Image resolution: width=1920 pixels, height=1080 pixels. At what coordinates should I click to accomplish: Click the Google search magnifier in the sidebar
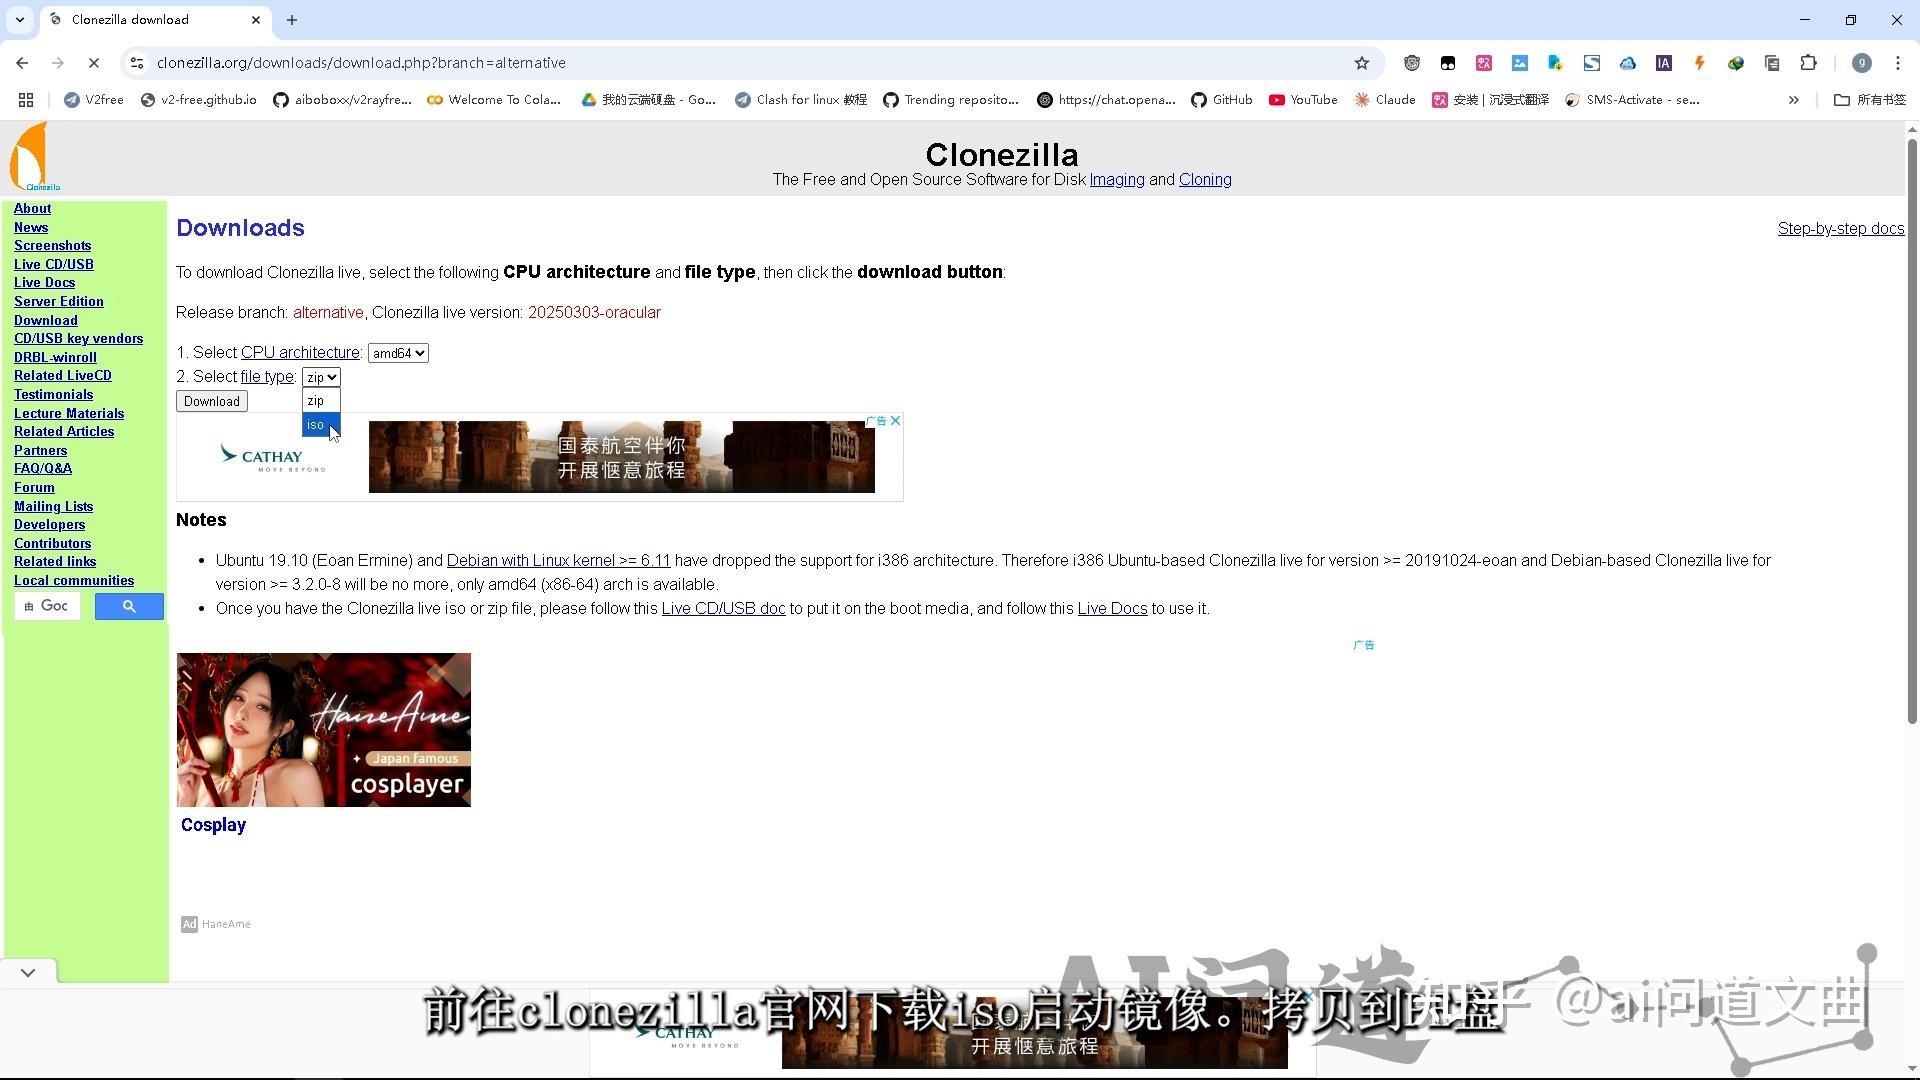point(128,606)
